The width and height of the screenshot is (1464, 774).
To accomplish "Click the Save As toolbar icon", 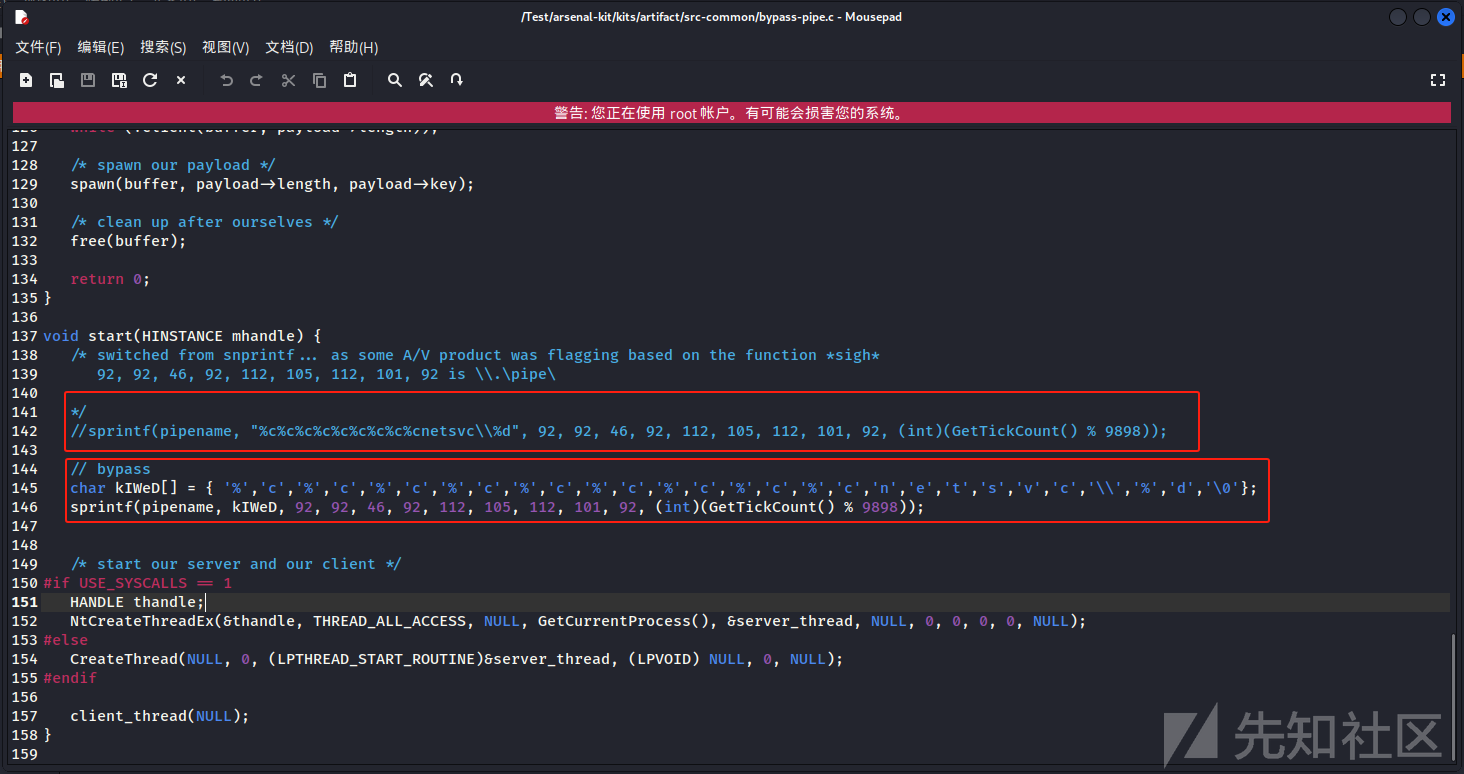I will (x=119, y=80).
